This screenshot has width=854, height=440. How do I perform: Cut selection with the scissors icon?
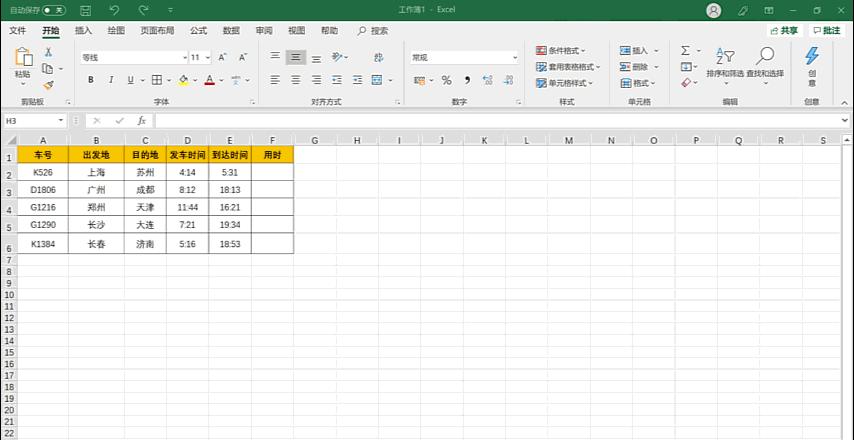pyautogui.click(x=48, y=52)
